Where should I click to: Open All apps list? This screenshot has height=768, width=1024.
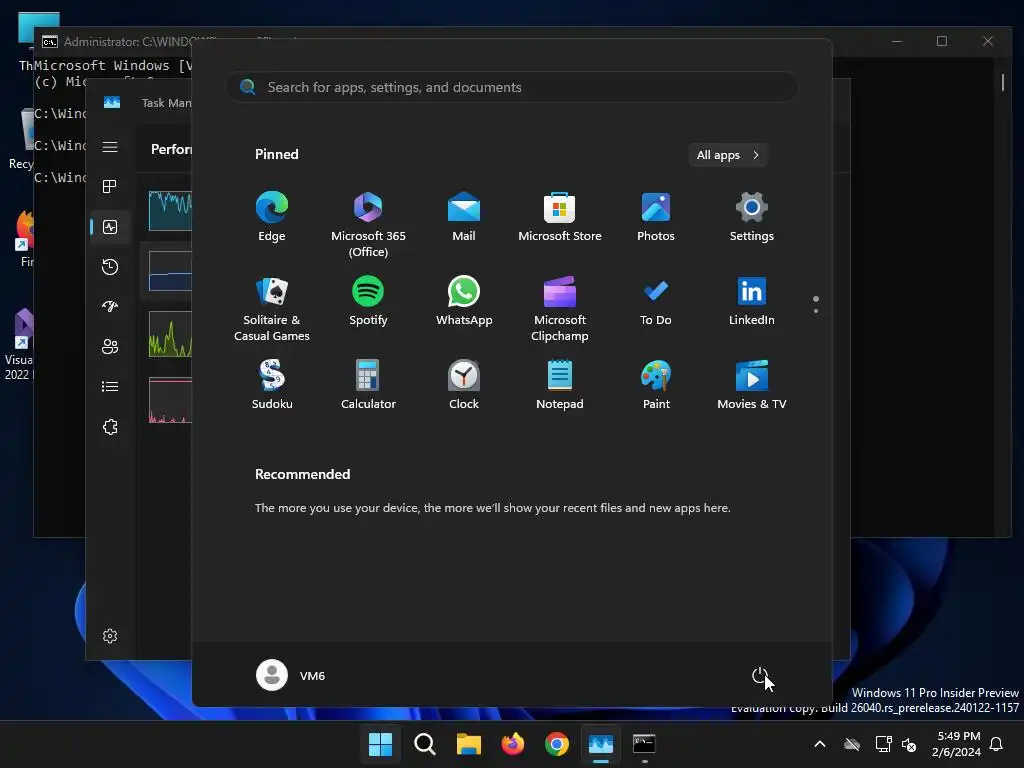(x=728, y=155)
